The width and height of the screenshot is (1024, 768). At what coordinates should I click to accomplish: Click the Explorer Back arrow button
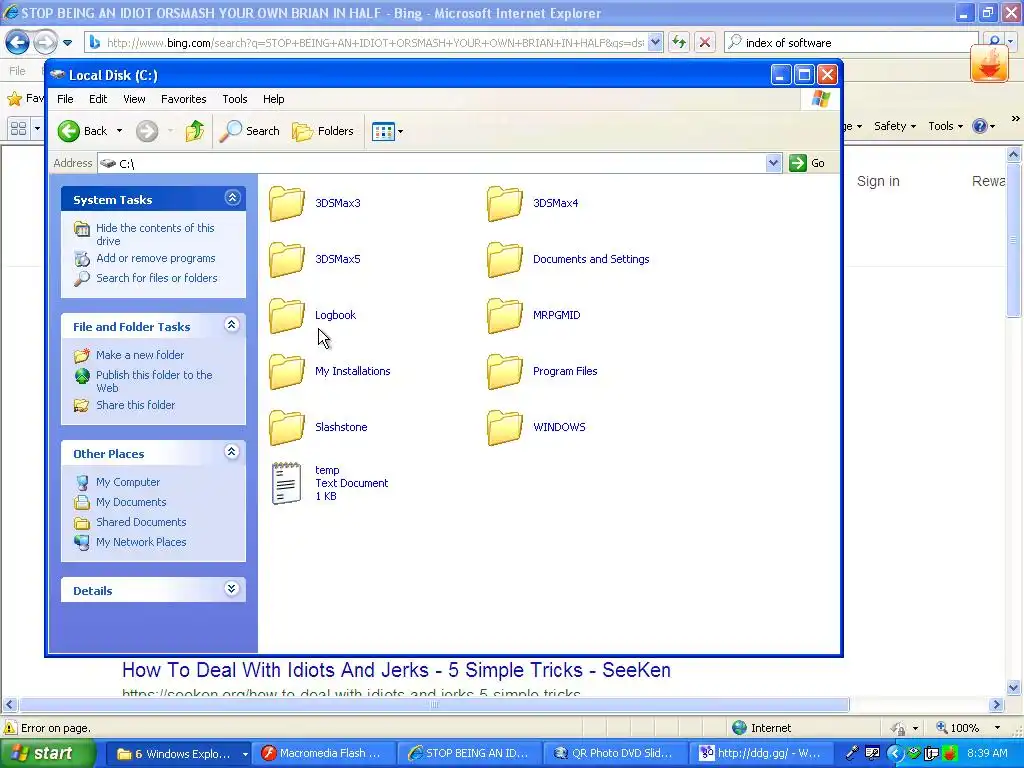click(69, 131)
